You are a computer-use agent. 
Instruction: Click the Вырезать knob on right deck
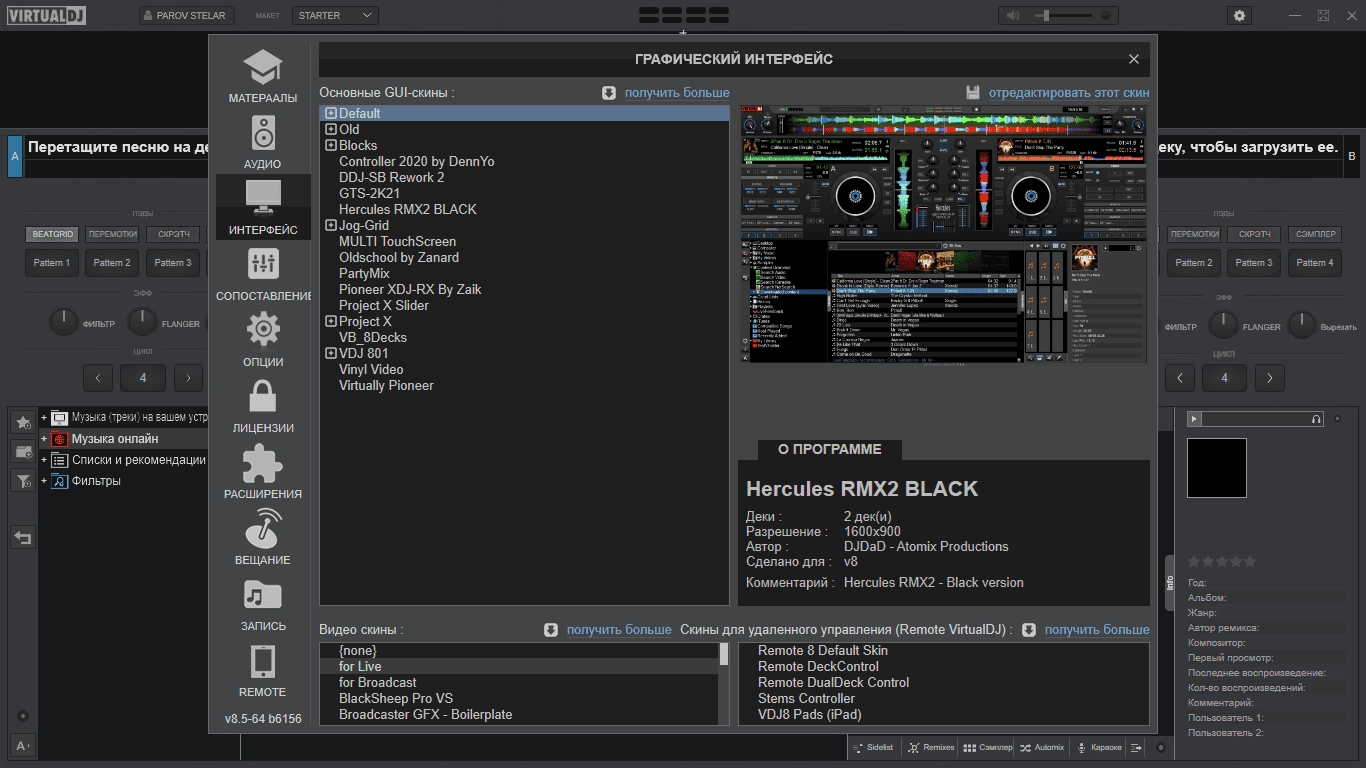(x=1301, y=324)
